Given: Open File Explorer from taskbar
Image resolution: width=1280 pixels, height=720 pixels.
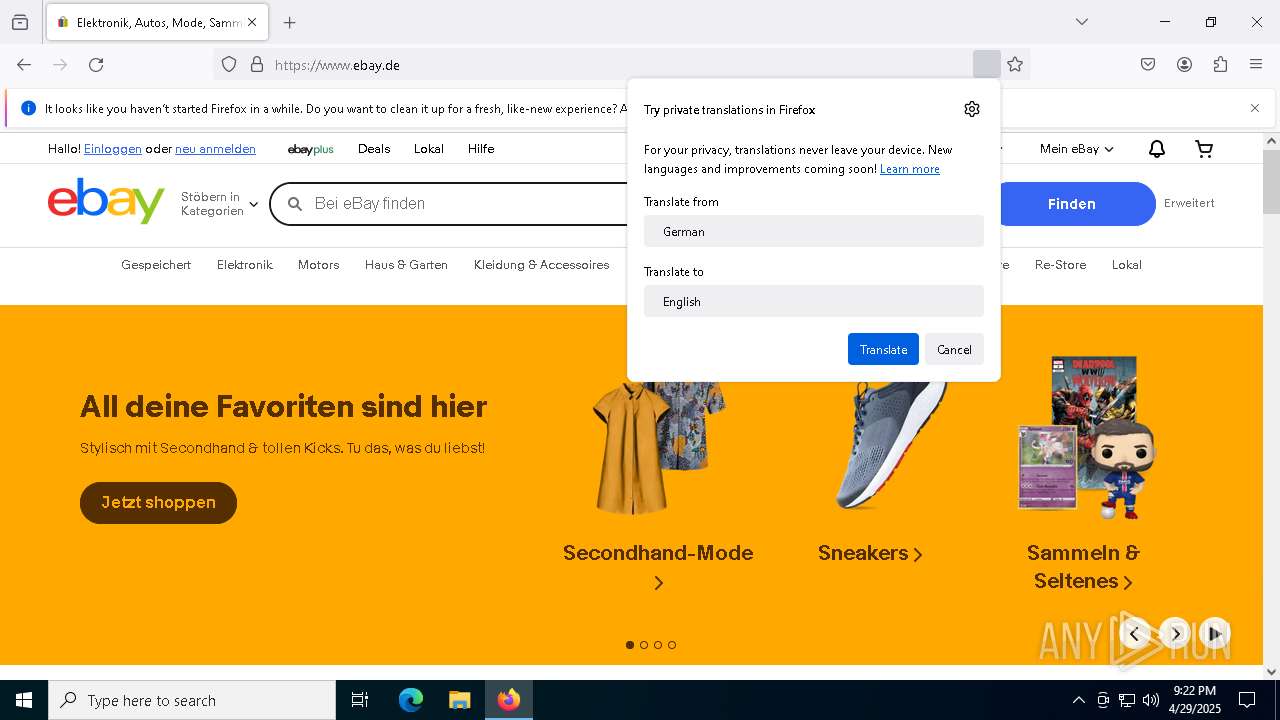Looking at the screenshot, I should (459, 700).
